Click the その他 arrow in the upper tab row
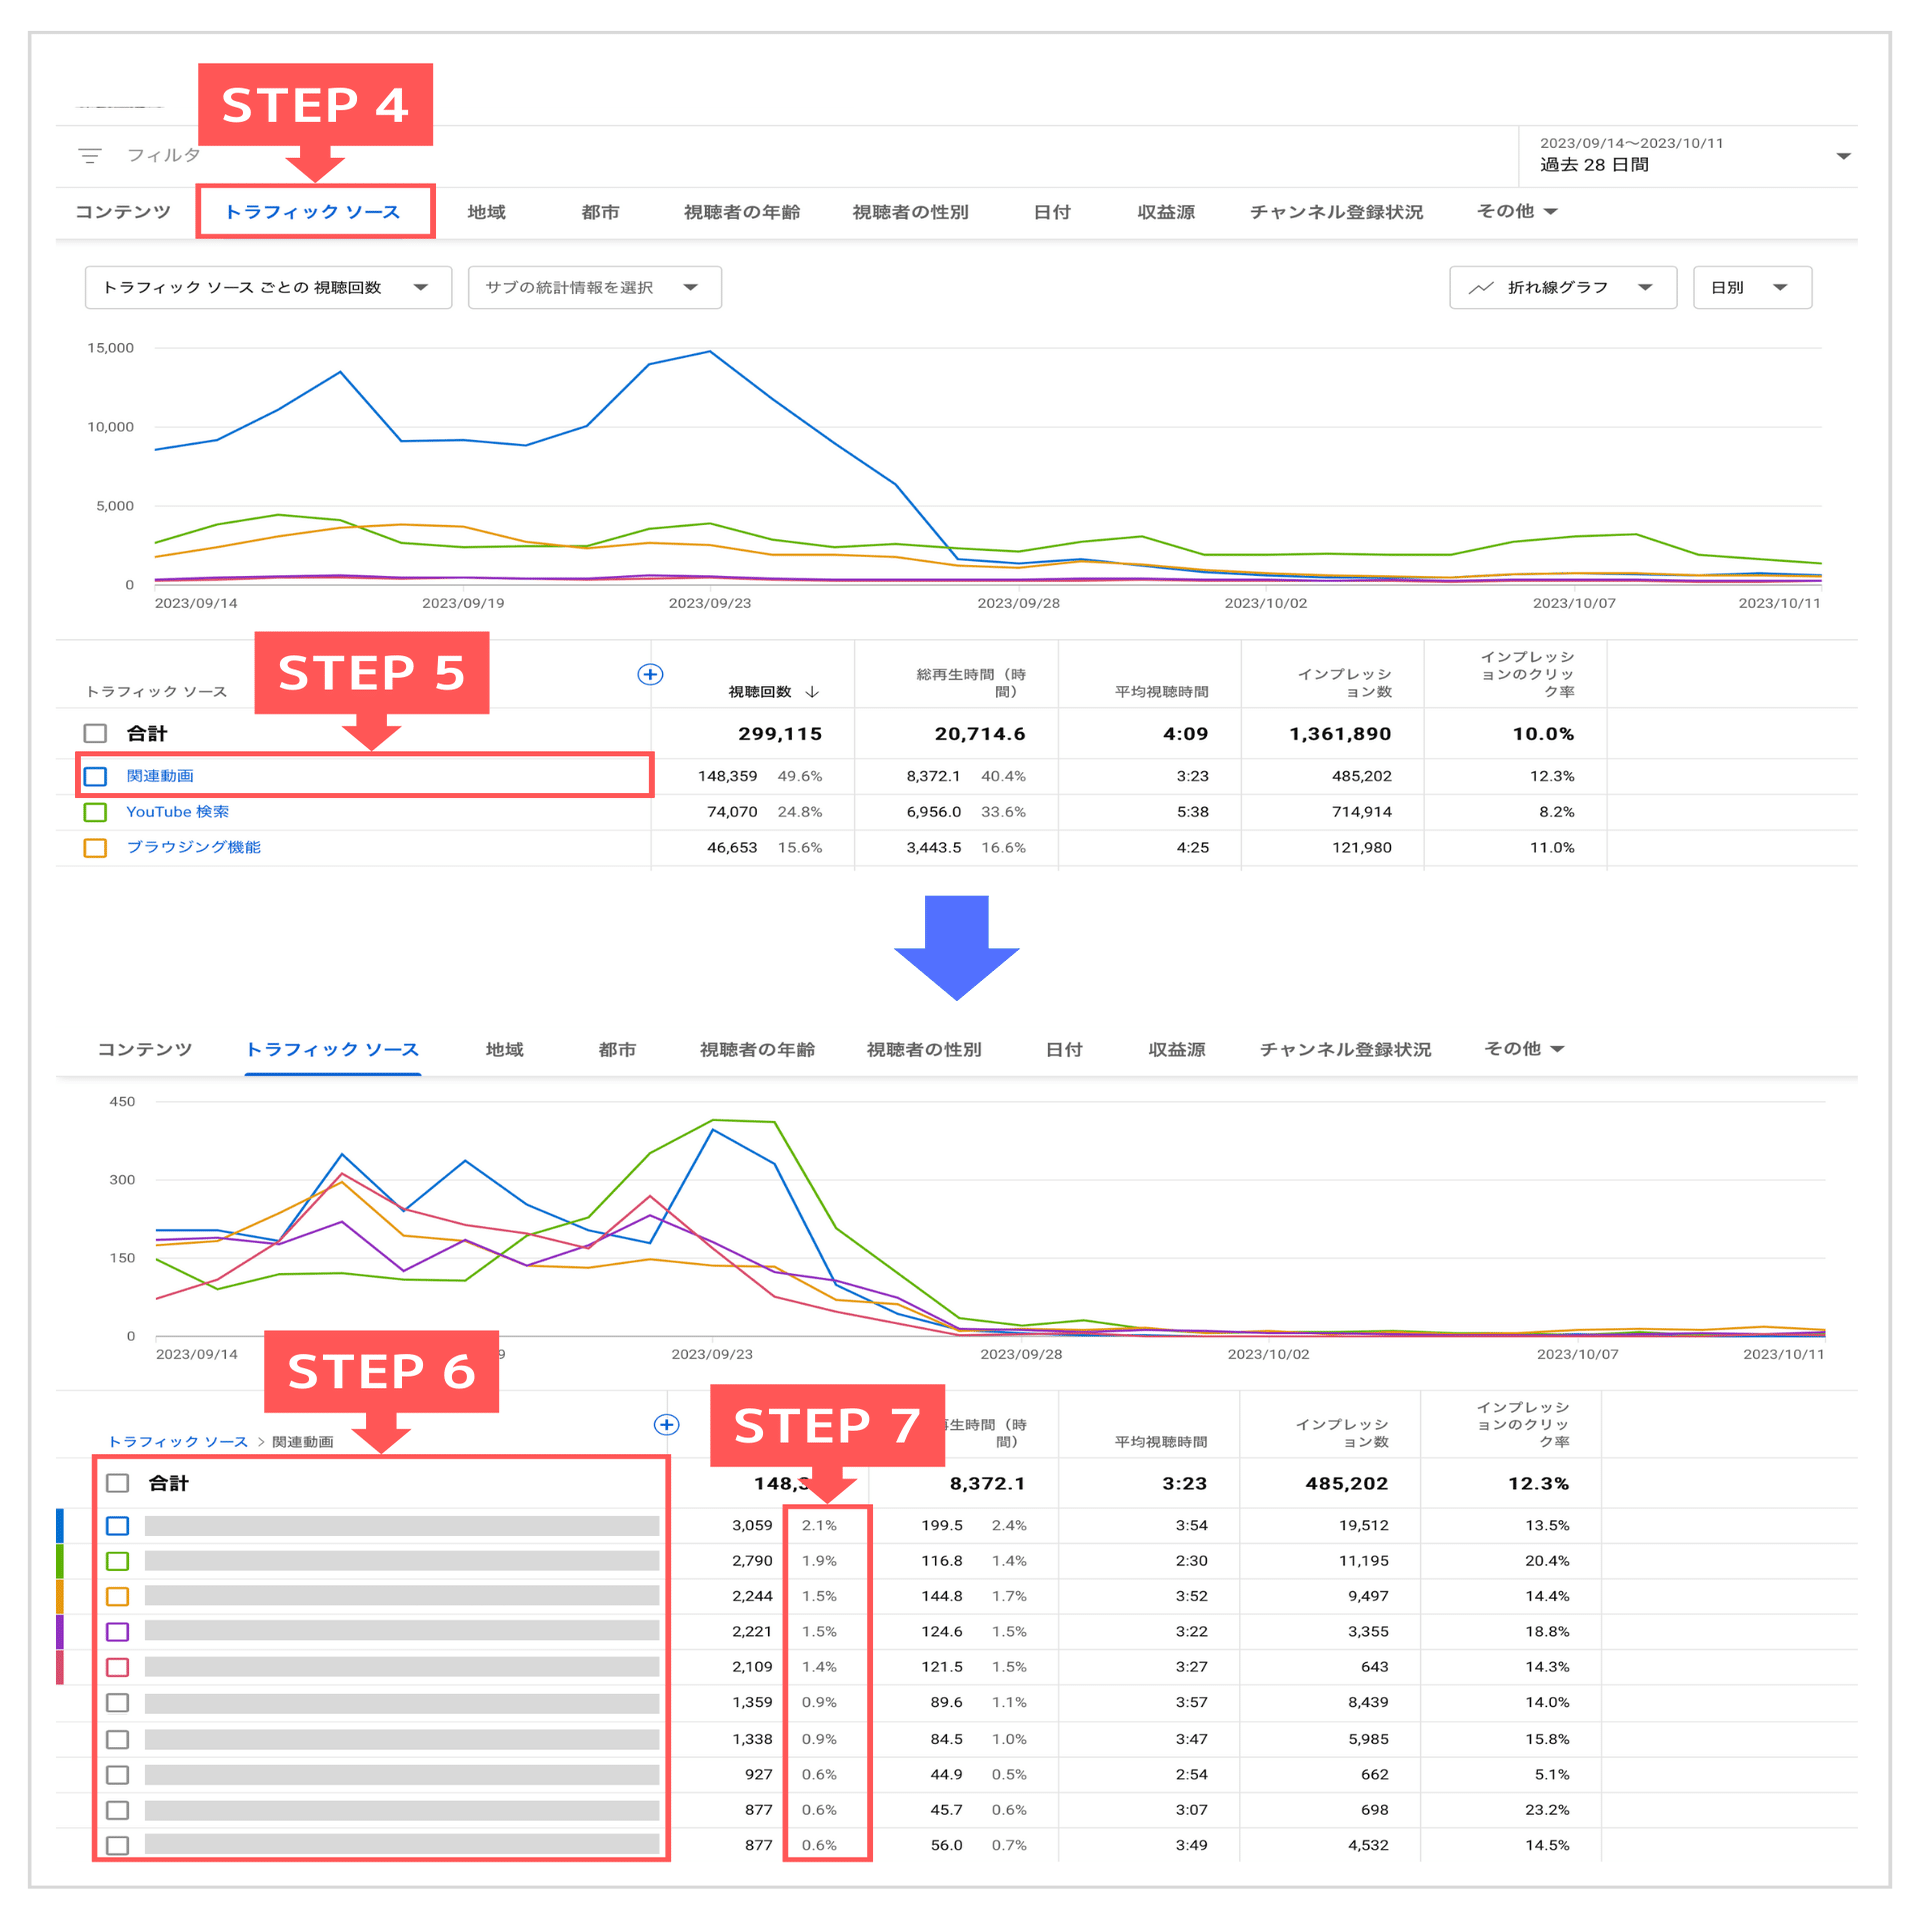Image resolution: width=1920 pixels, height=1920 pixels. point(1551,212)
